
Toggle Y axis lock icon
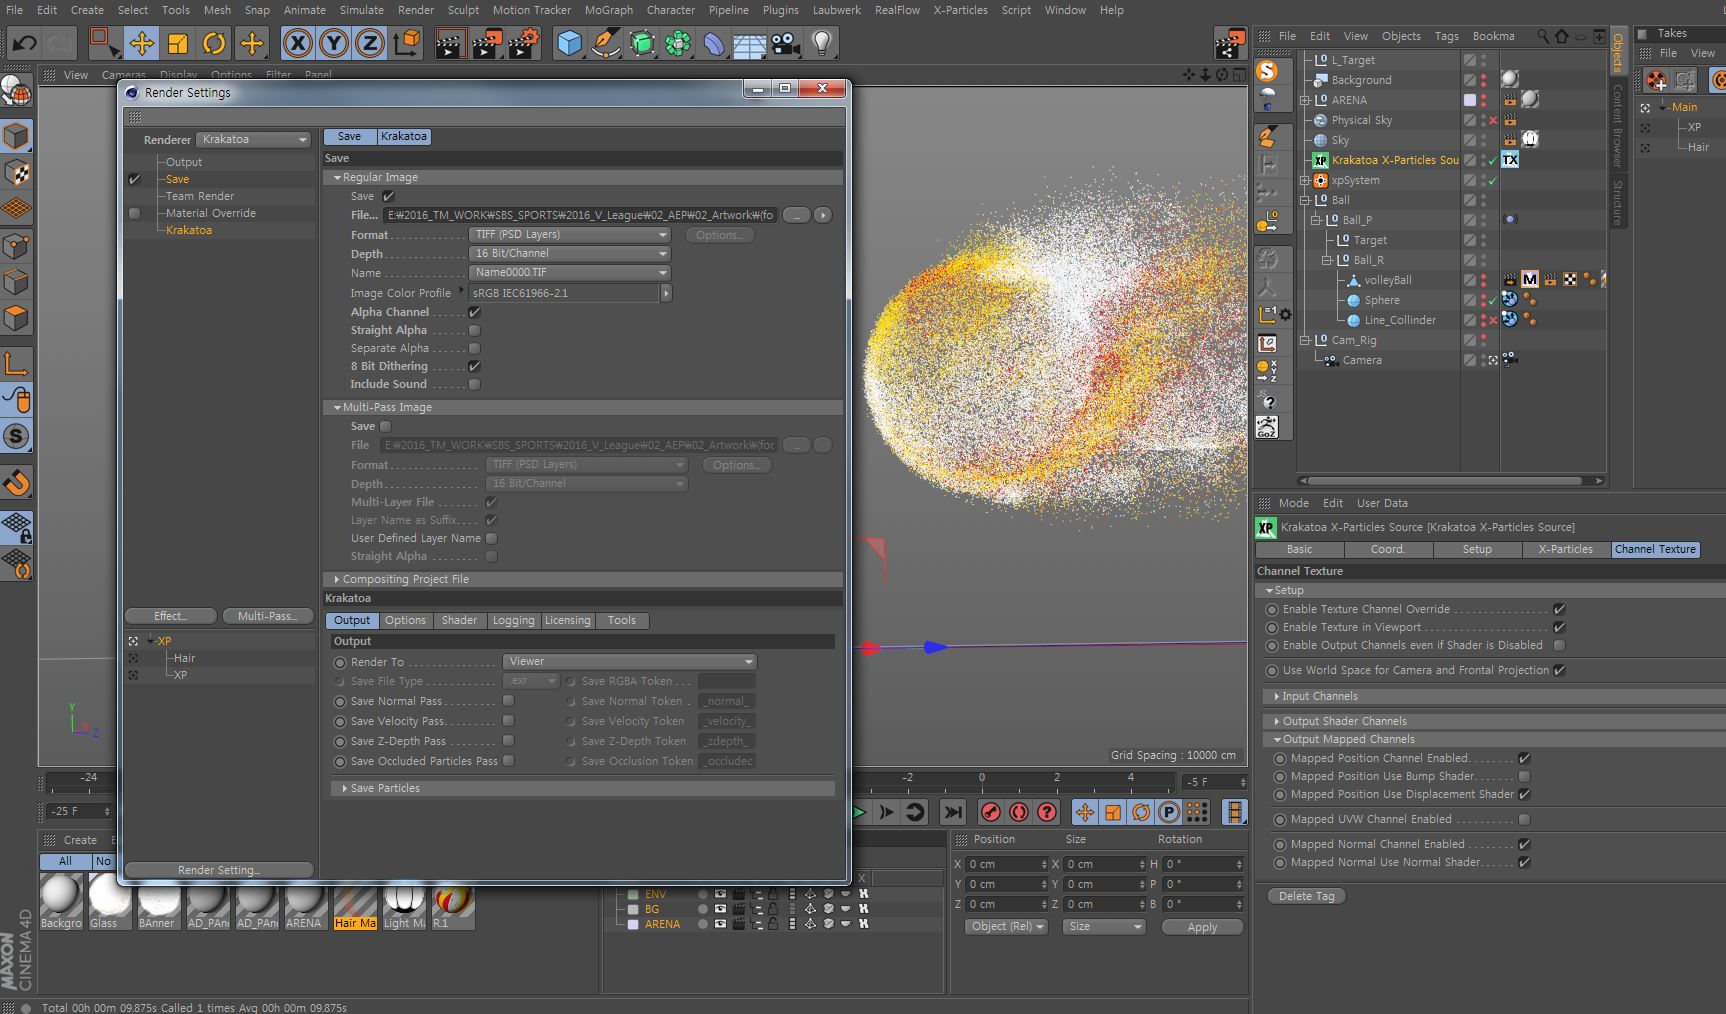click(334, 43)
